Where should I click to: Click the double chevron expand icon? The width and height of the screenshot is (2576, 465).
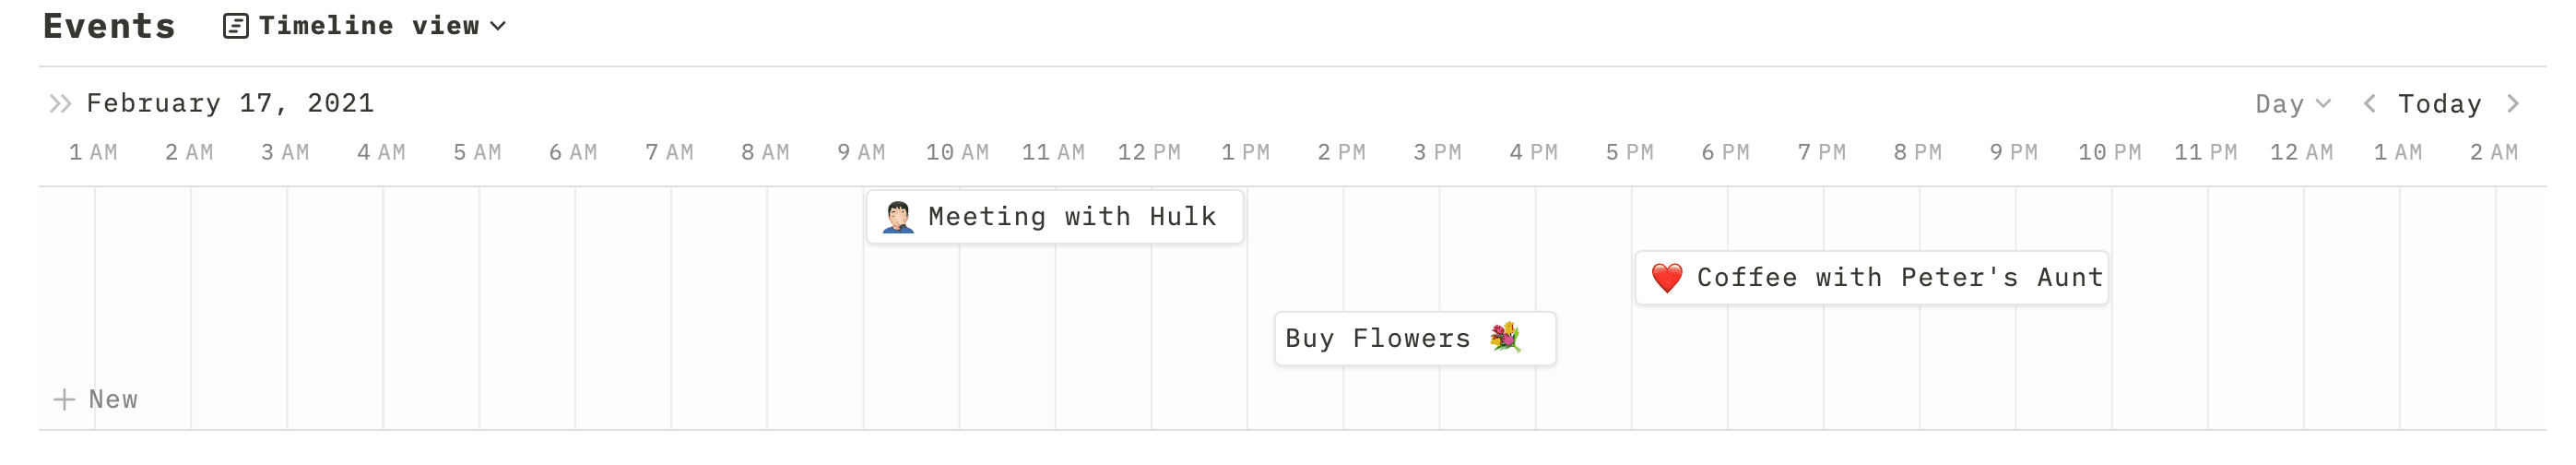[x=60, y=104]
